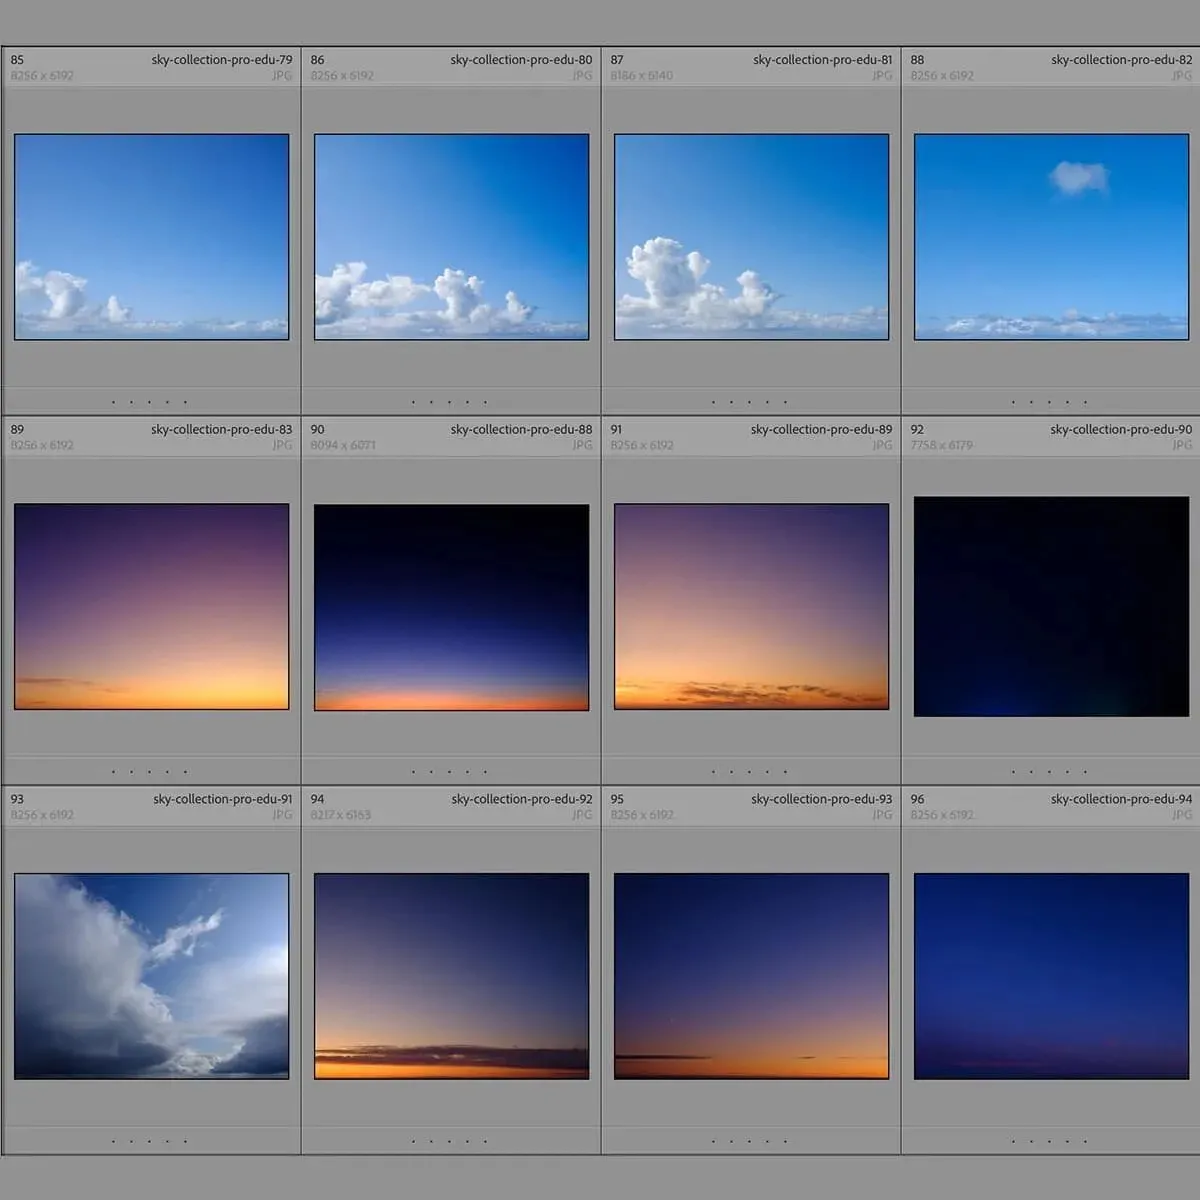Select the sky-collection-pro-edu-80 cloud photo

click(x=451, y=237)
